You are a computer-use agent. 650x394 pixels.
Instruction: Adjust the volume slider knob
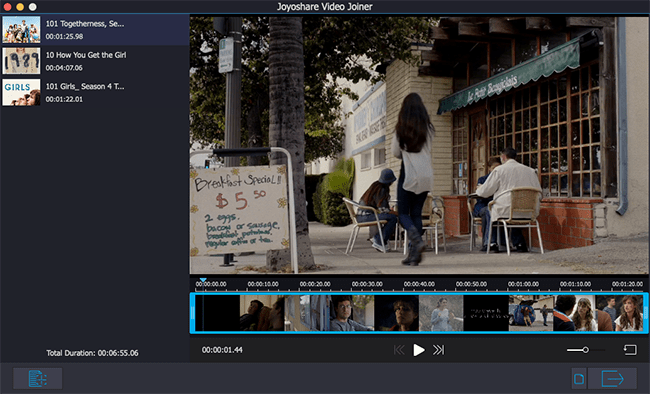pyautogui.click(x=585, y=350)
